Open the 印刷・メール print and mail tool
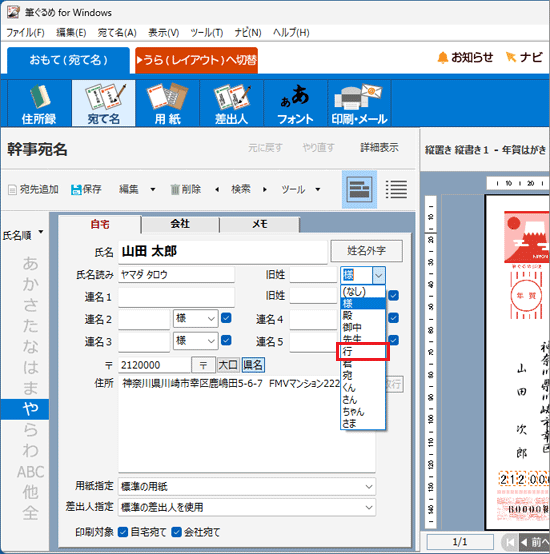This screenshot has height=554, width=550. point(359,103)
